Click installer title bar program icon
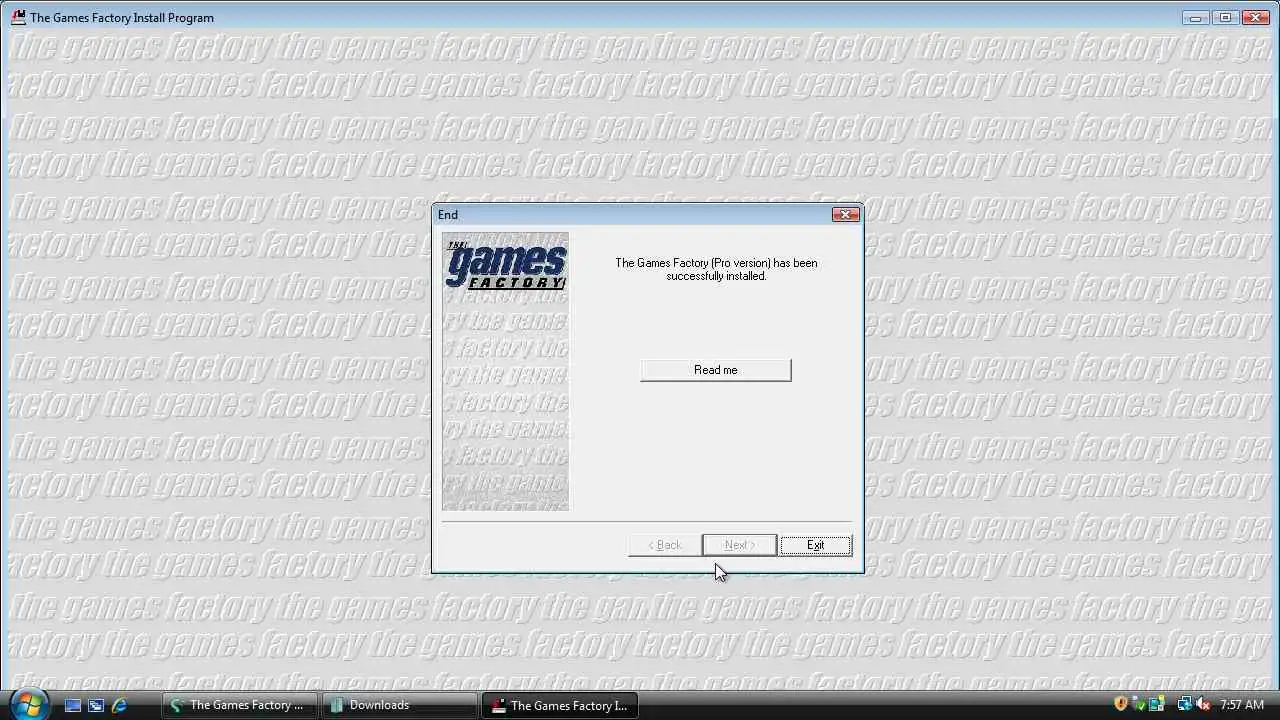The height and width of the screenshot is (720, 1280). (x=18, y=17)
